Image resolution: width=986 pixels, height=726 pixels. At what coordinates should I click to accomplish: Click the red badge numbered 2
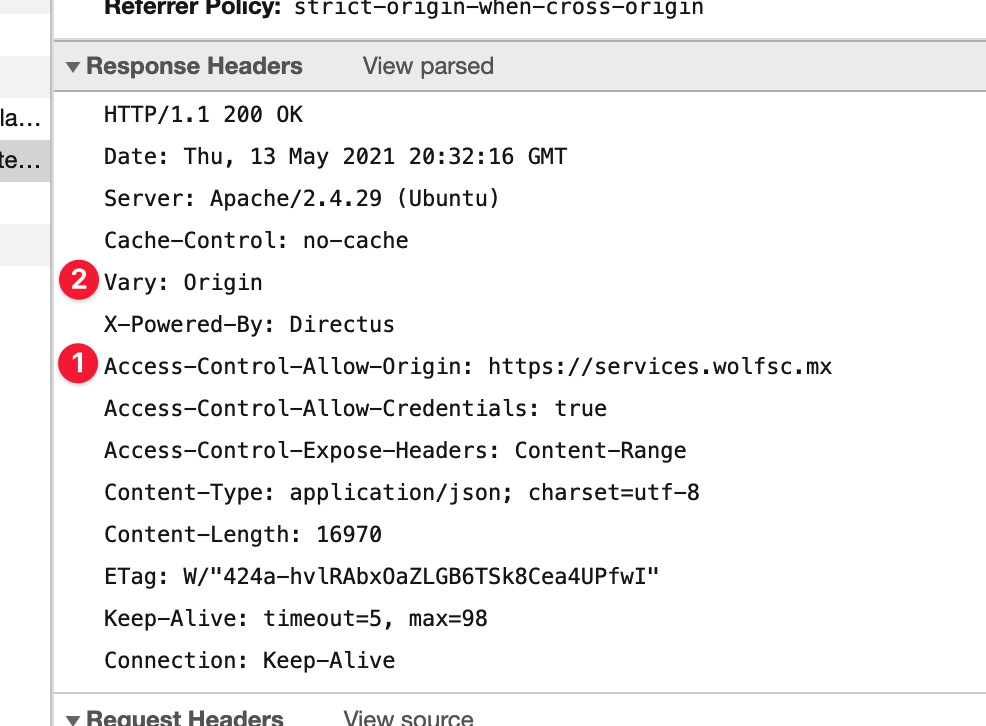tap(78, 280)
